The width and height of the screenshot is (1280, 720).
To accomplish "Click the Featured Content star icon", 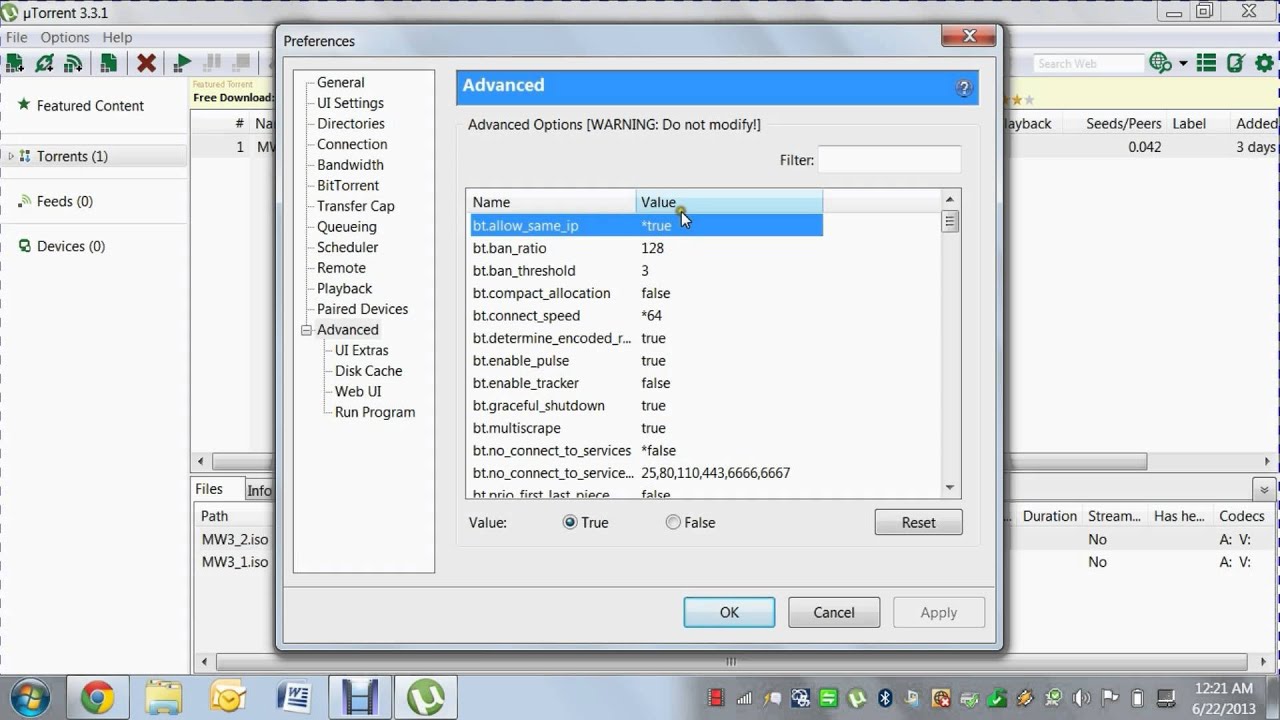I will (23, 105).
